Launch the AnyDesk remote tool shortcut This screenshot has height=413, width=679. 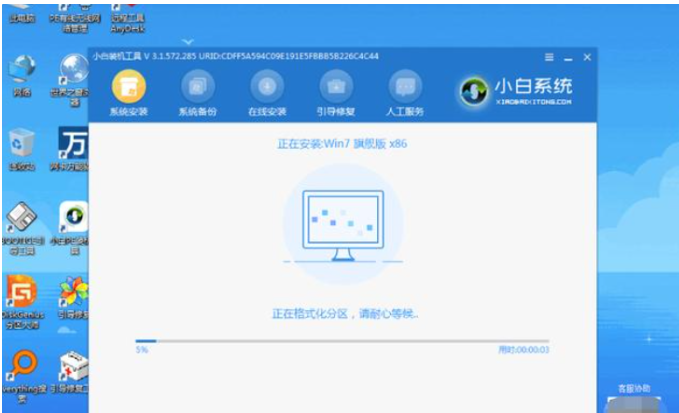(127, 18)
